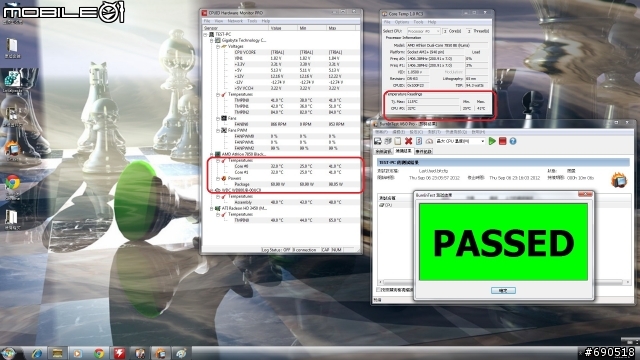Open Windows Explorer from the taskbar
The height and width of the screenshot is (360, 640).
57,353
